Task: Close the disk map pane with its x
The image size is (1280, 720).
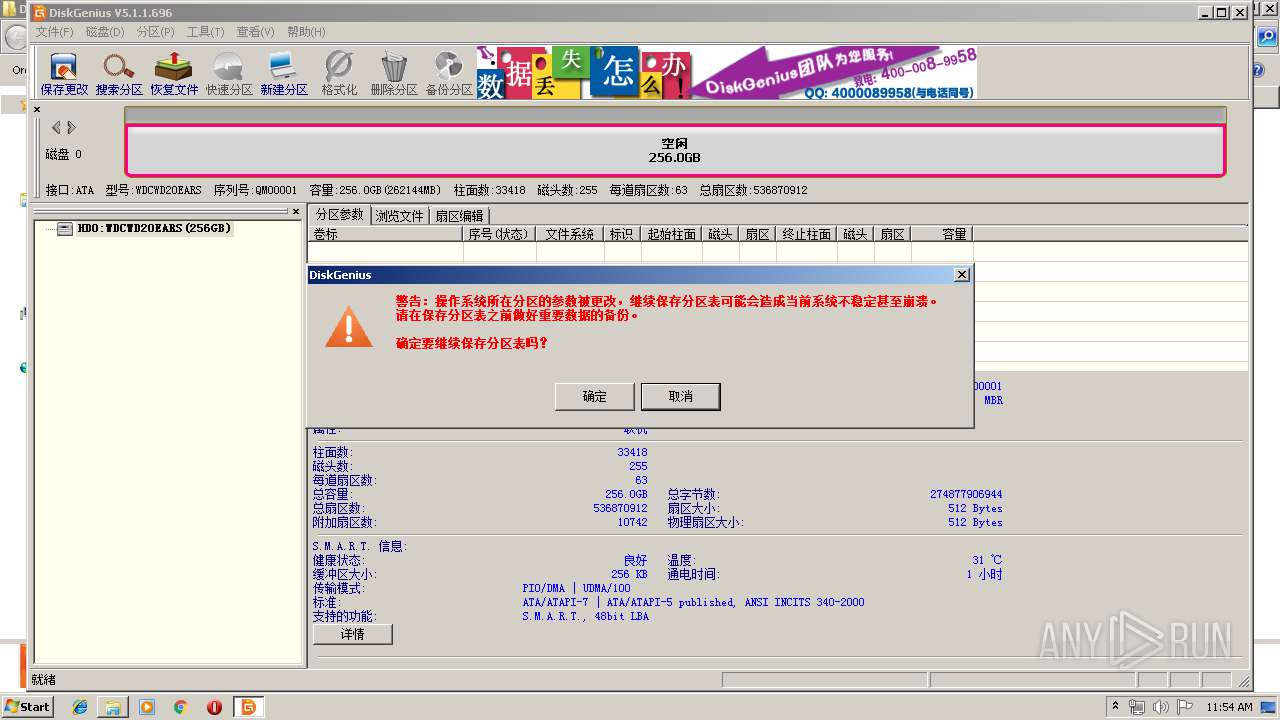Action: click(37, 109)
